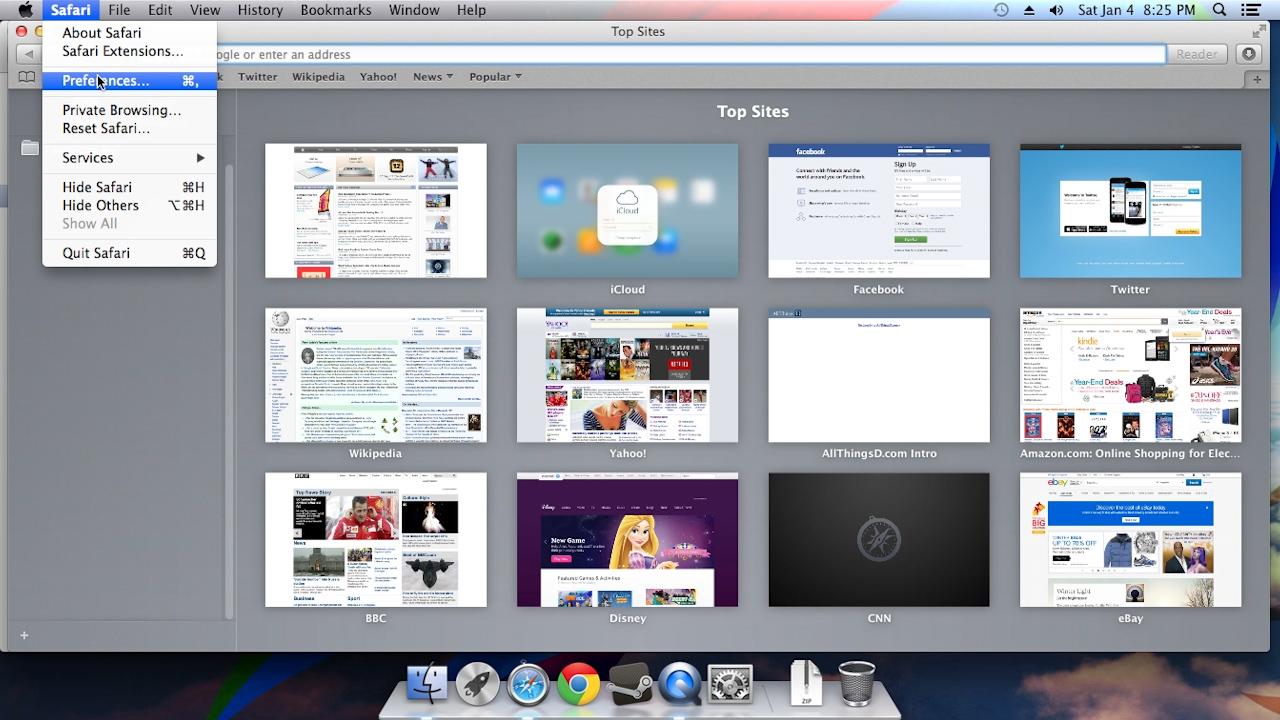Choose Quit Safari

pos(129,253)
